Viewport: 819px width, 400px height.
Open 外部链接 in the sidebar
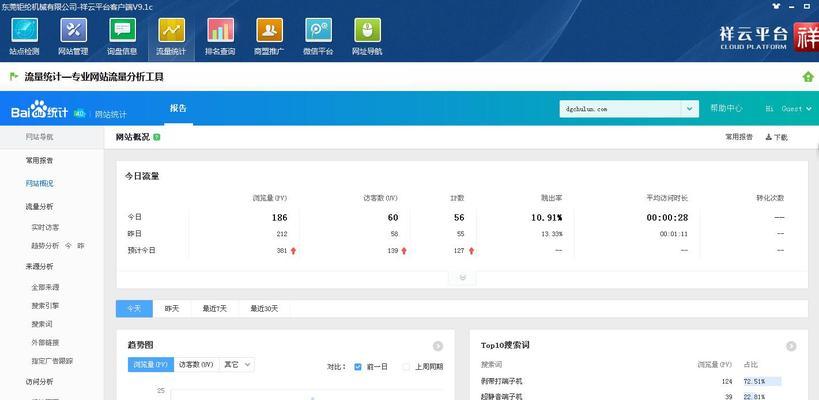tap(45, 343)
